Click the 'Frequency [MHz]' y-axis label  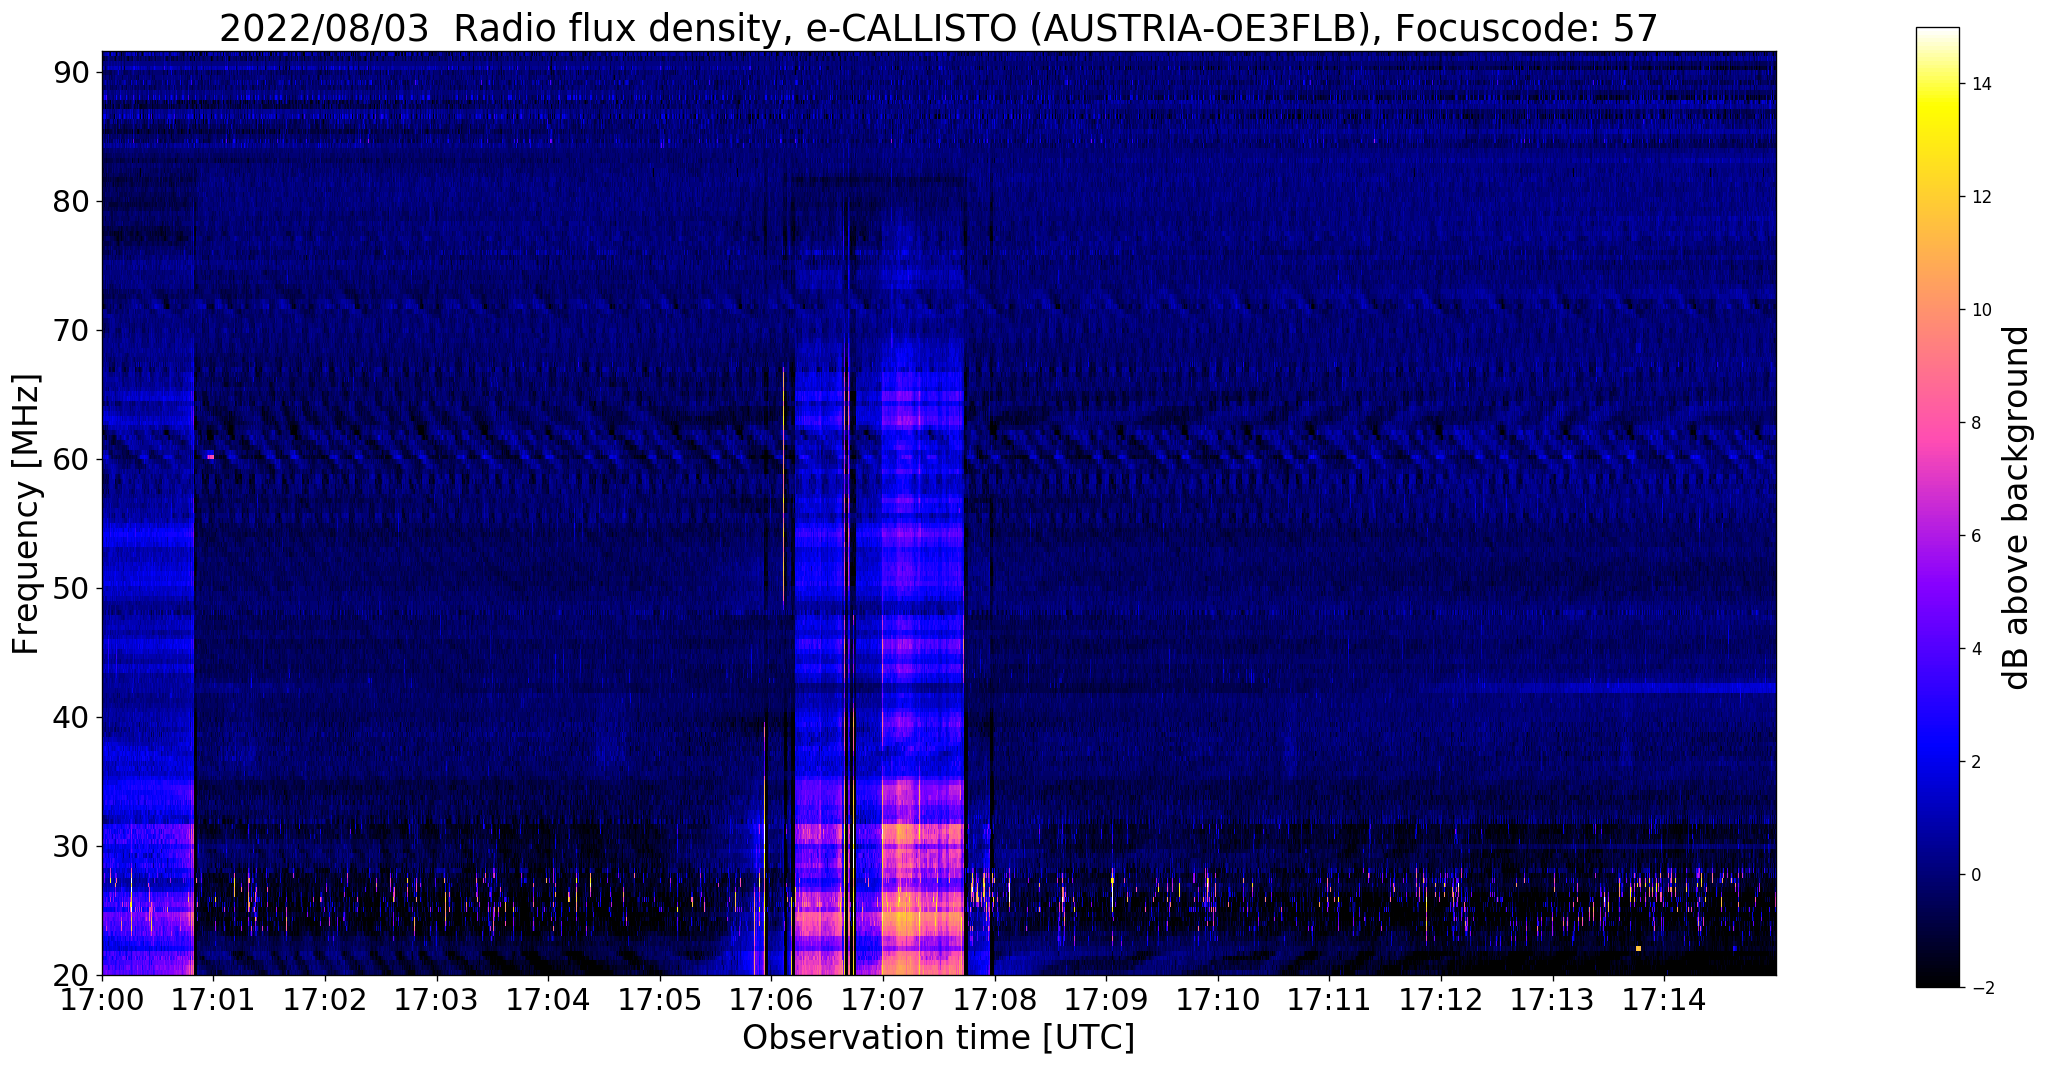26,514
